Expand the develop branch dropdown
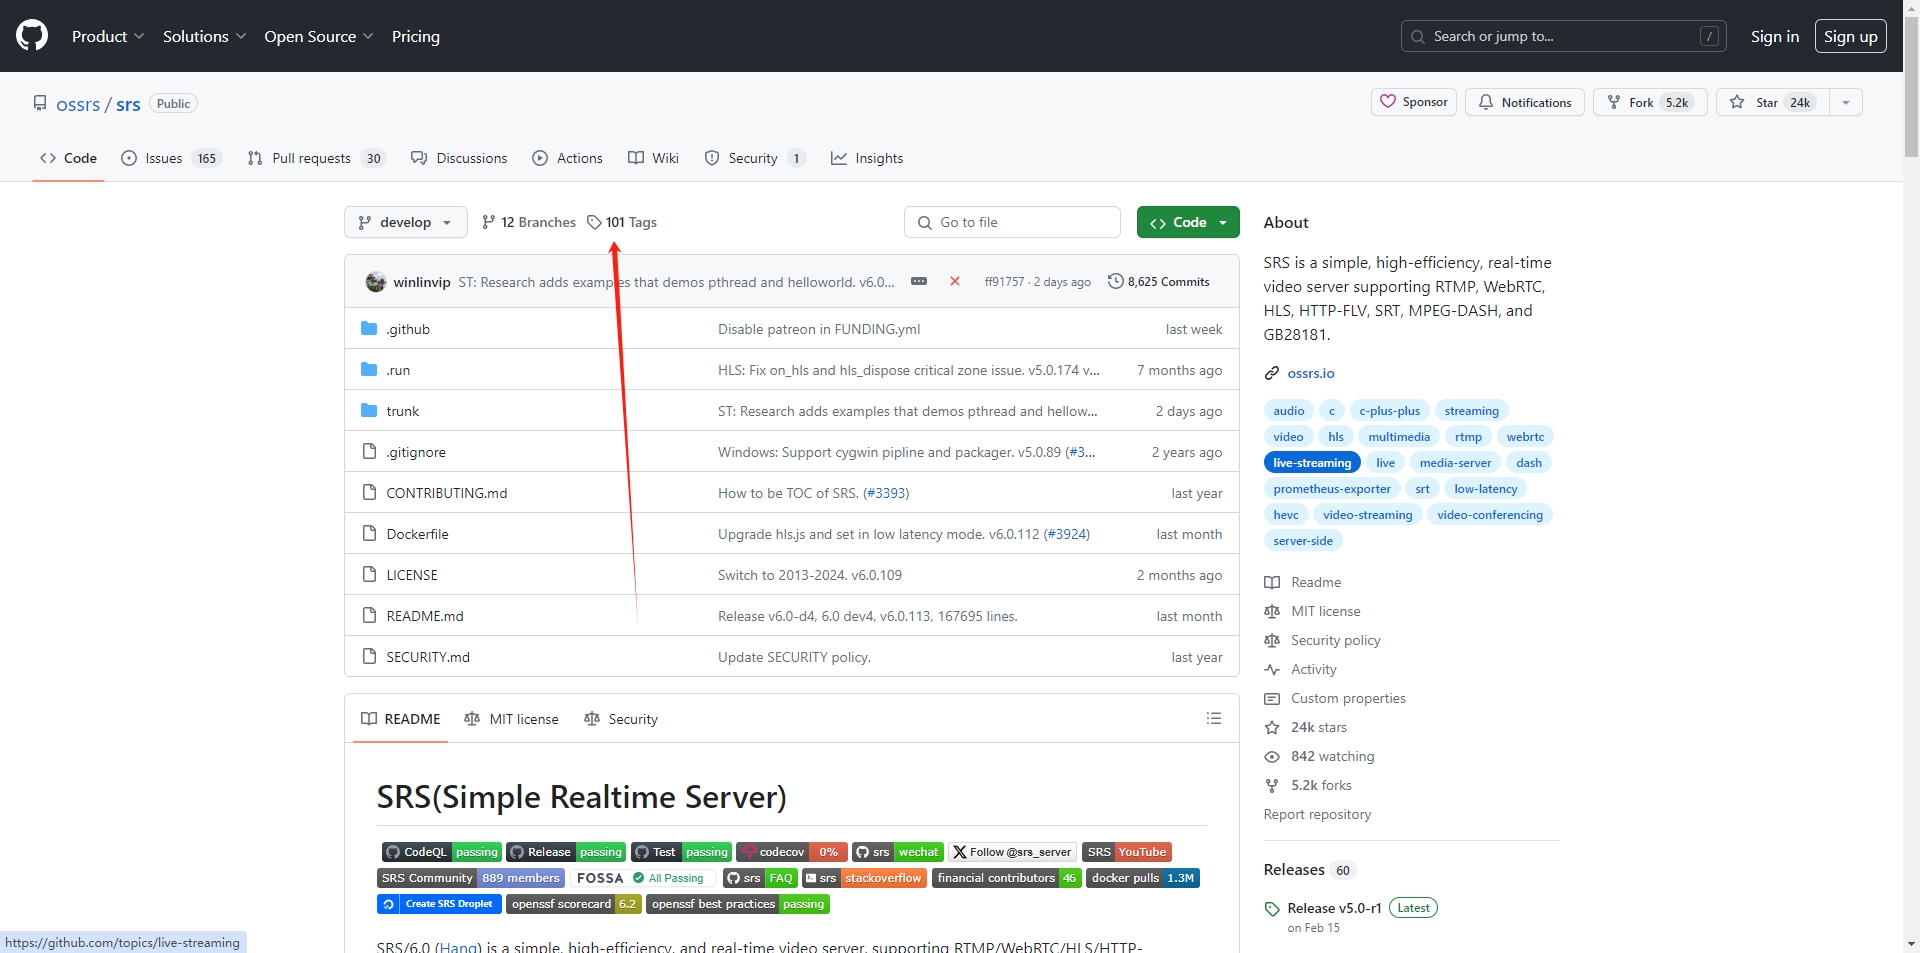 [406, 222]
